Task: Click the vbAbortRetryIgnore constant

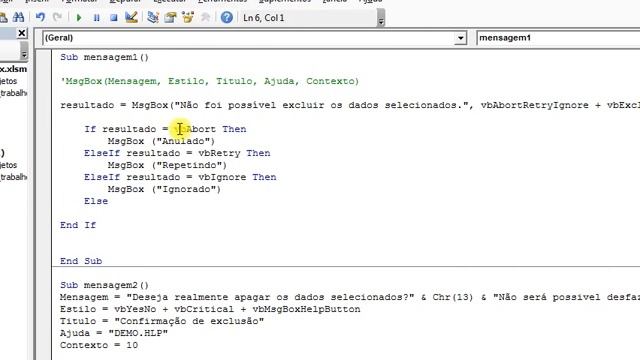Action: click(x=535, y=105)
